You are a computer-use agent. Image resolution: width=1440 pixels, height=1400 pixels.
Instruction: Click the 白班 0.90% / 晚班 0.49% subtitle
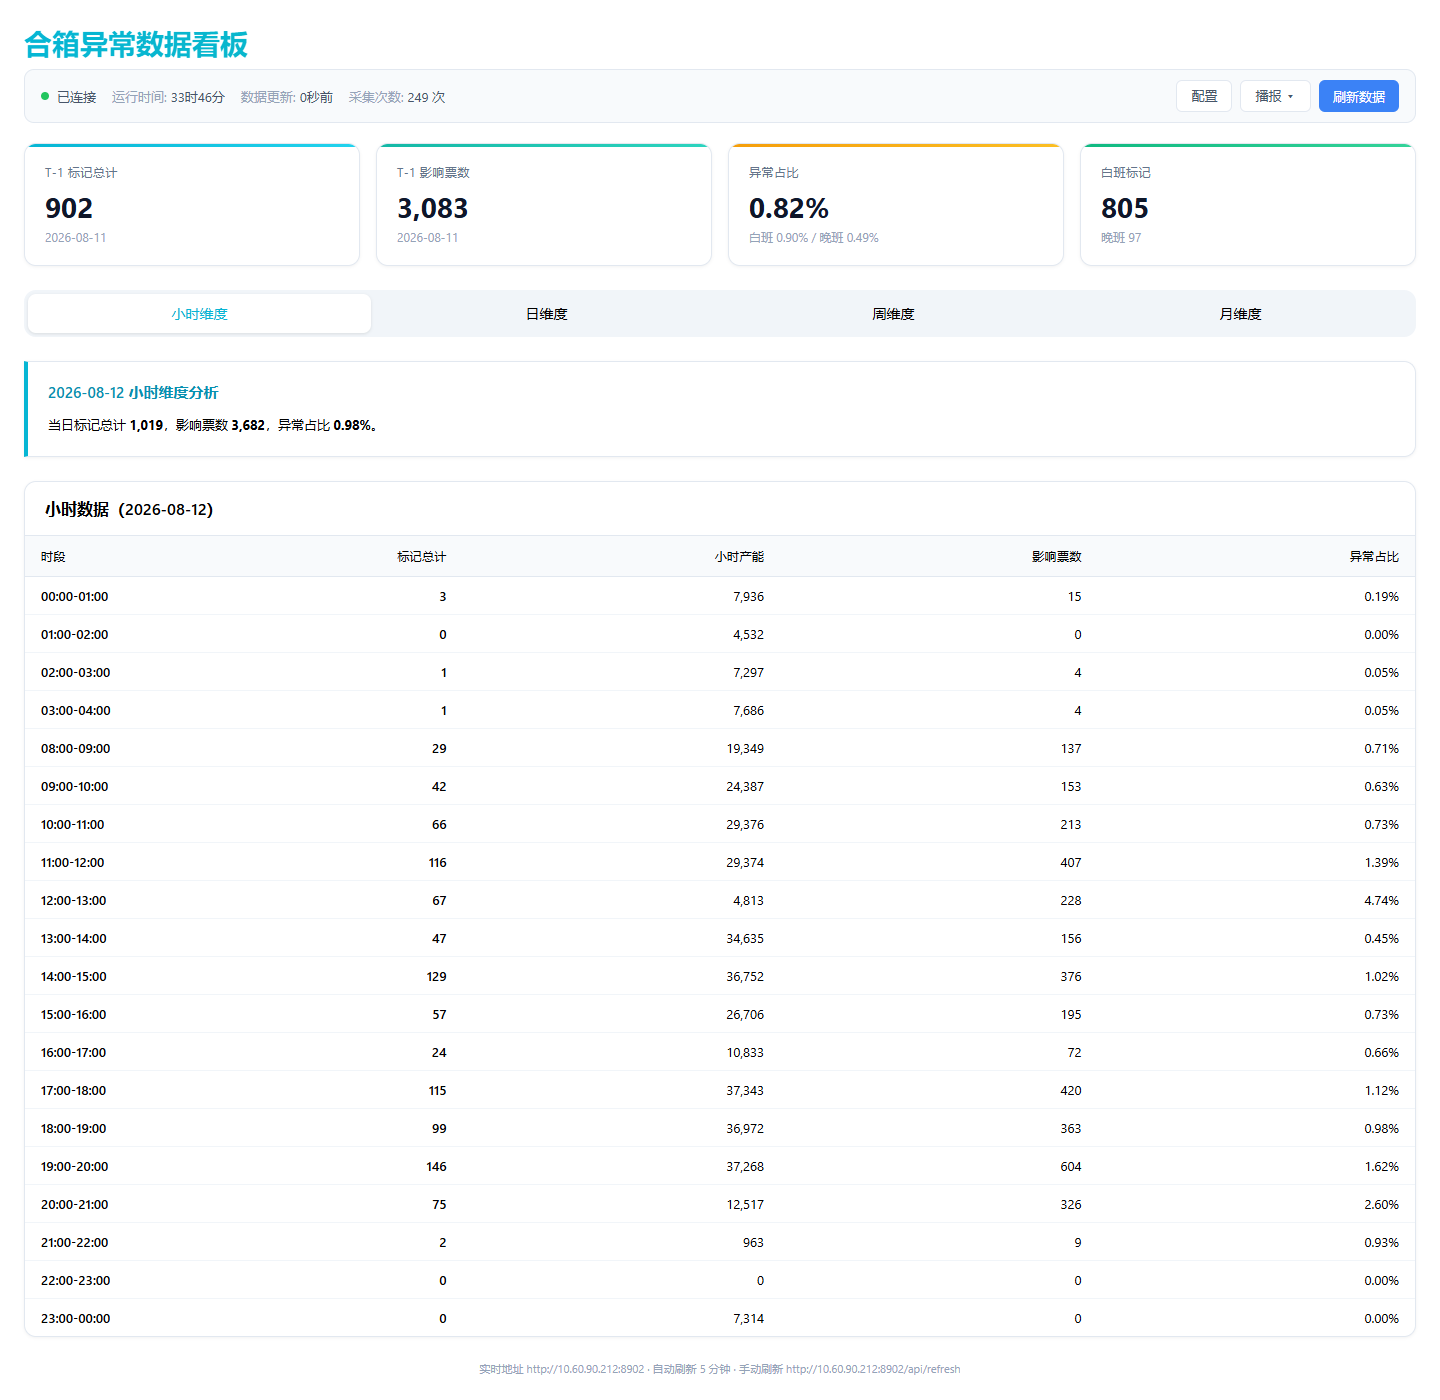tap(814, 238)
